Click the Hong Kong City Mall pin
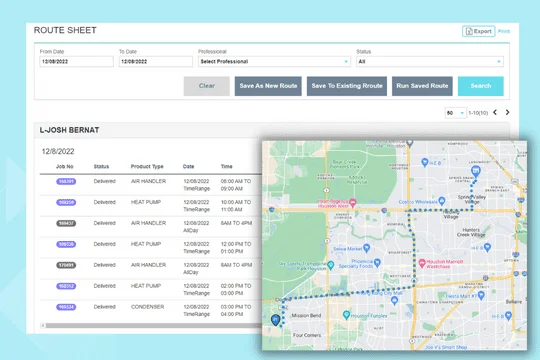This screenshot has height=360, width=540. [395, 301]
